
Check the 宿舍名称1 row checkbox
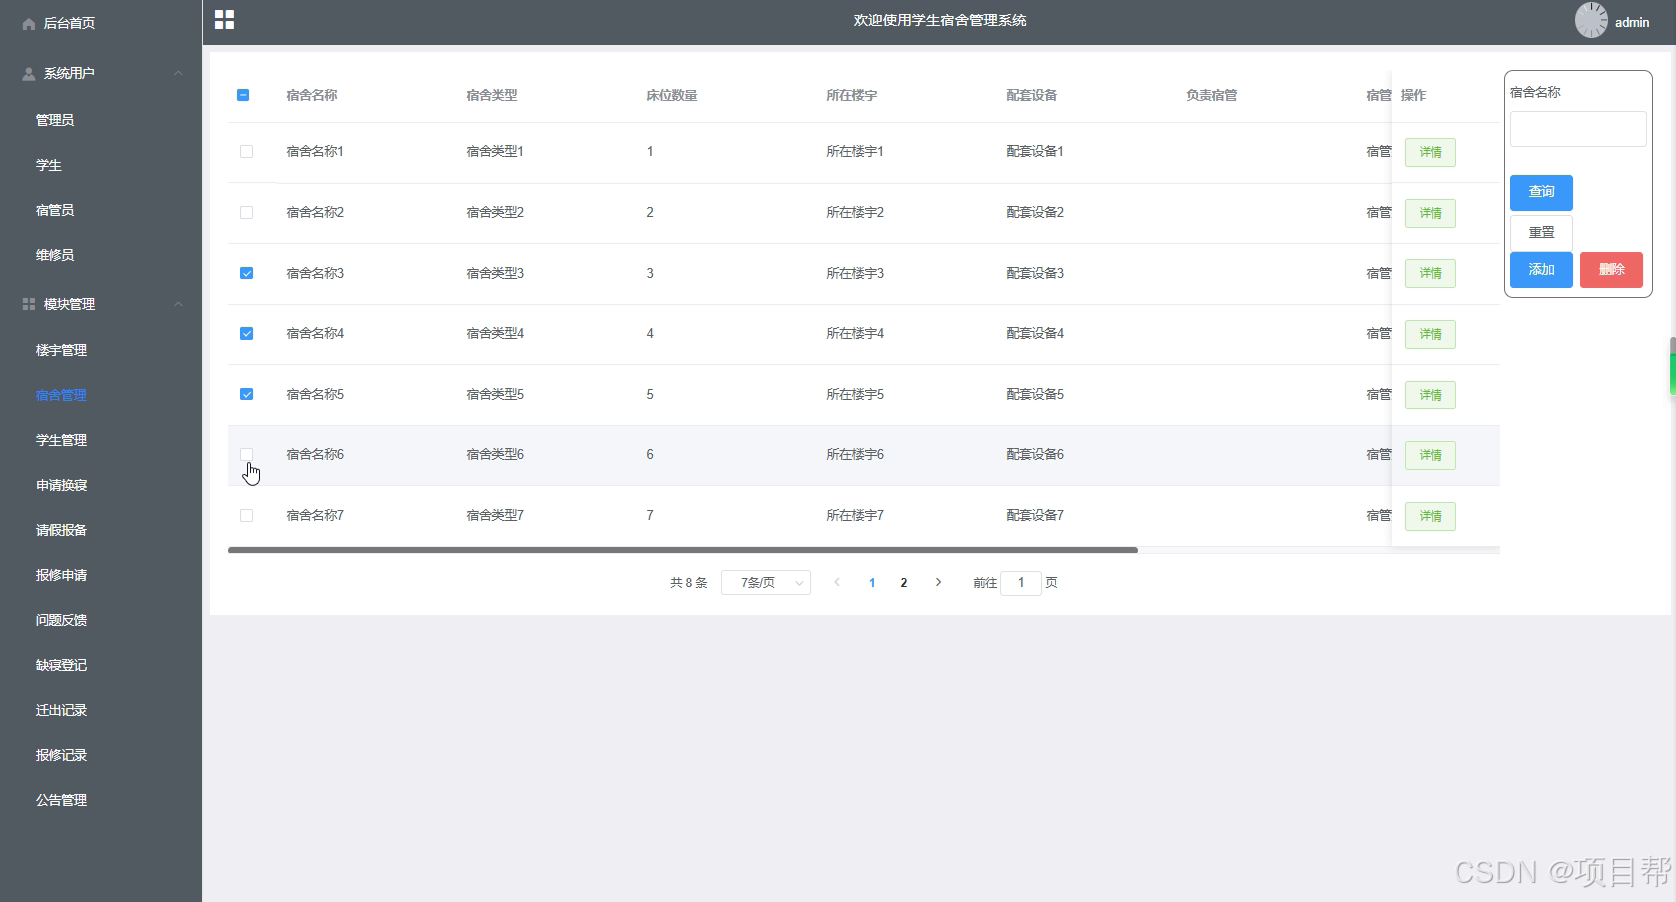tap(246, 152)
